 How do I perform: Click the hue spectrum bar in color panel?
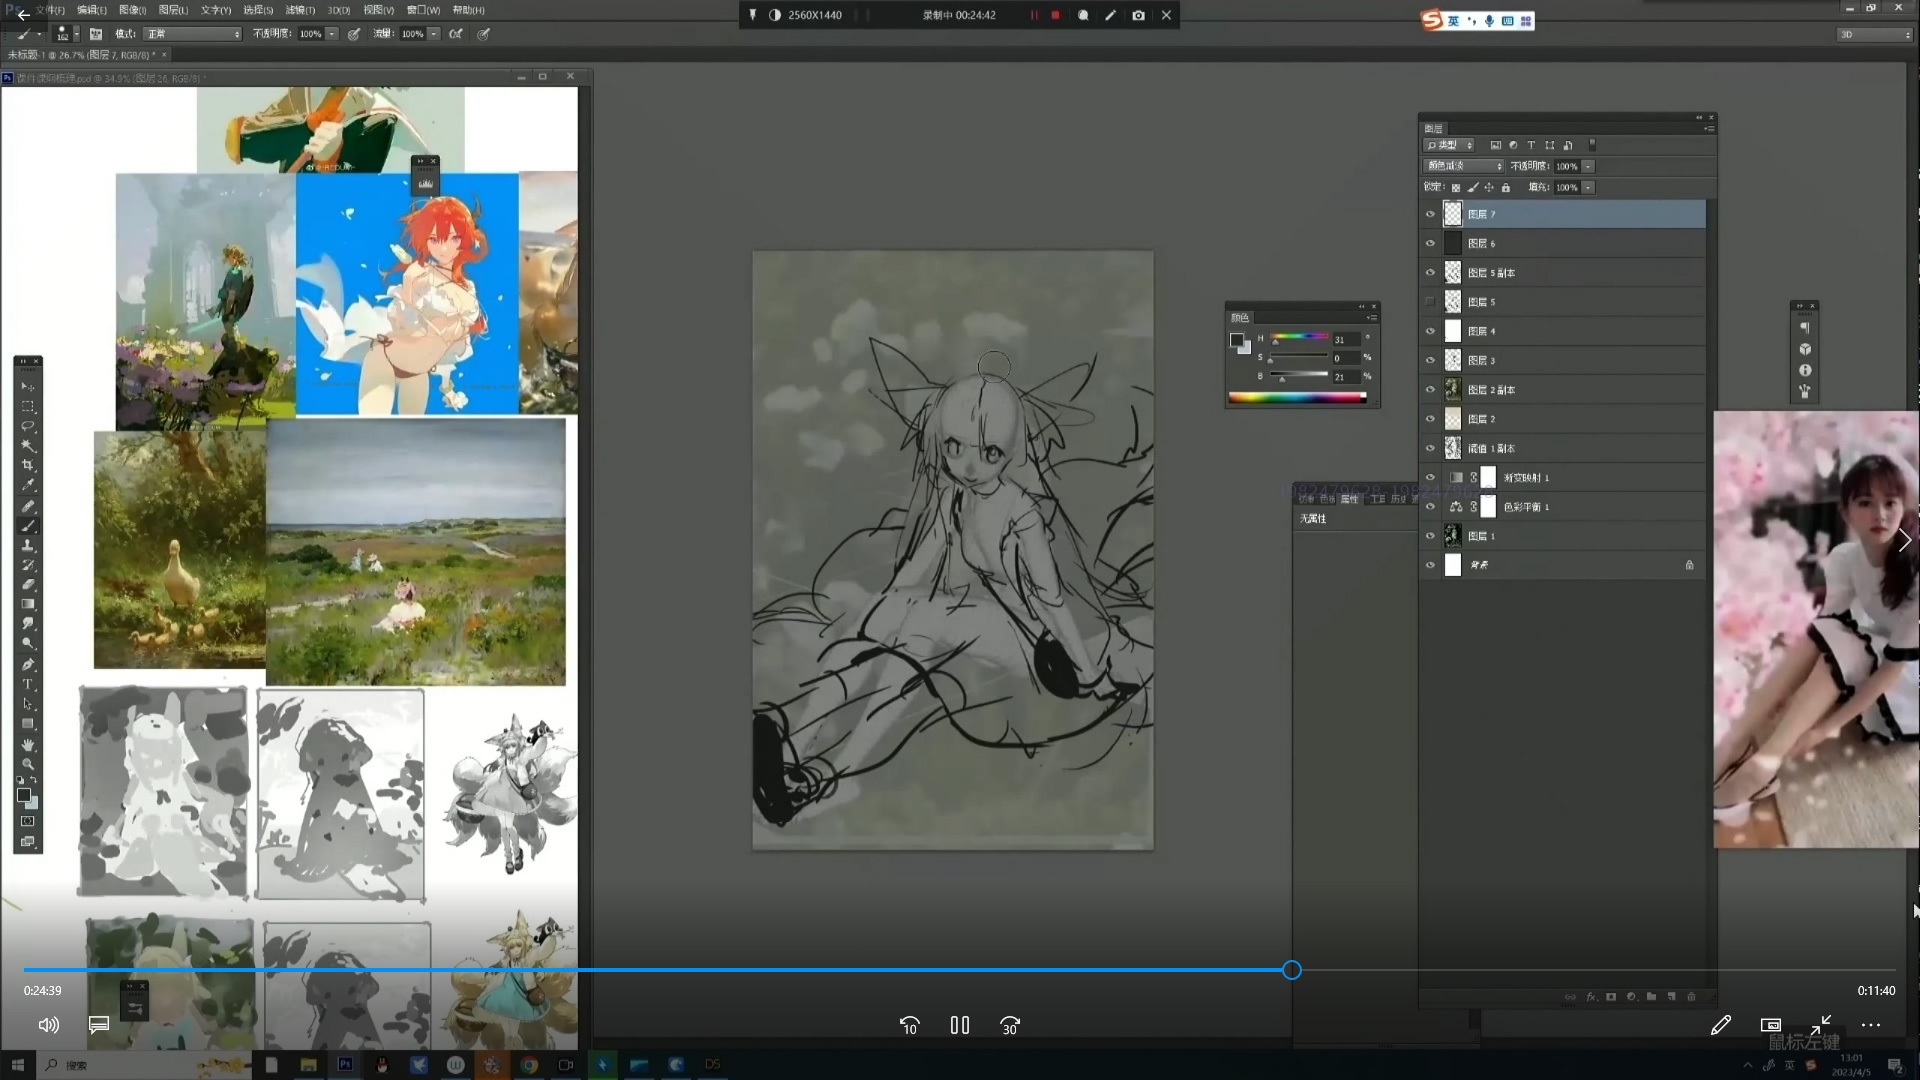pyautogui.click(x=1297, y=398)
